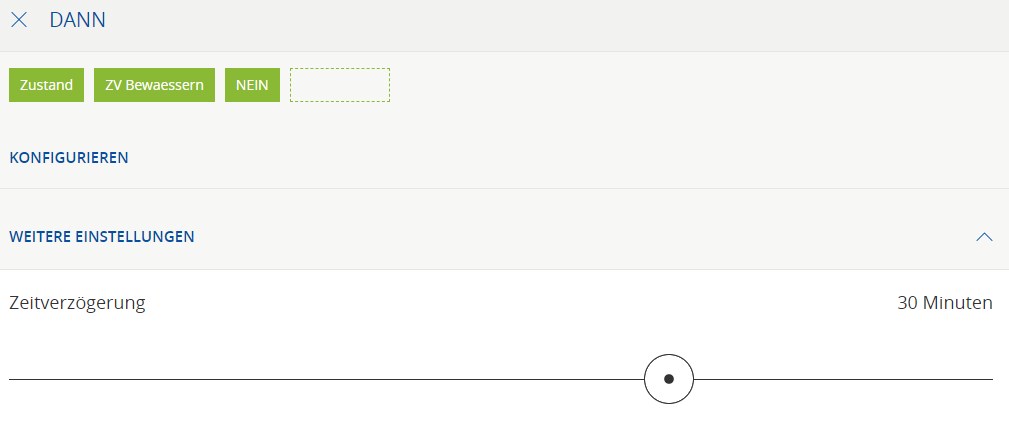Image resolution: width=1009 pixels, height=428 pixels.
Task: Click the 30 Minuten value text
Action: pyautogui.click(x=945, y=303)
